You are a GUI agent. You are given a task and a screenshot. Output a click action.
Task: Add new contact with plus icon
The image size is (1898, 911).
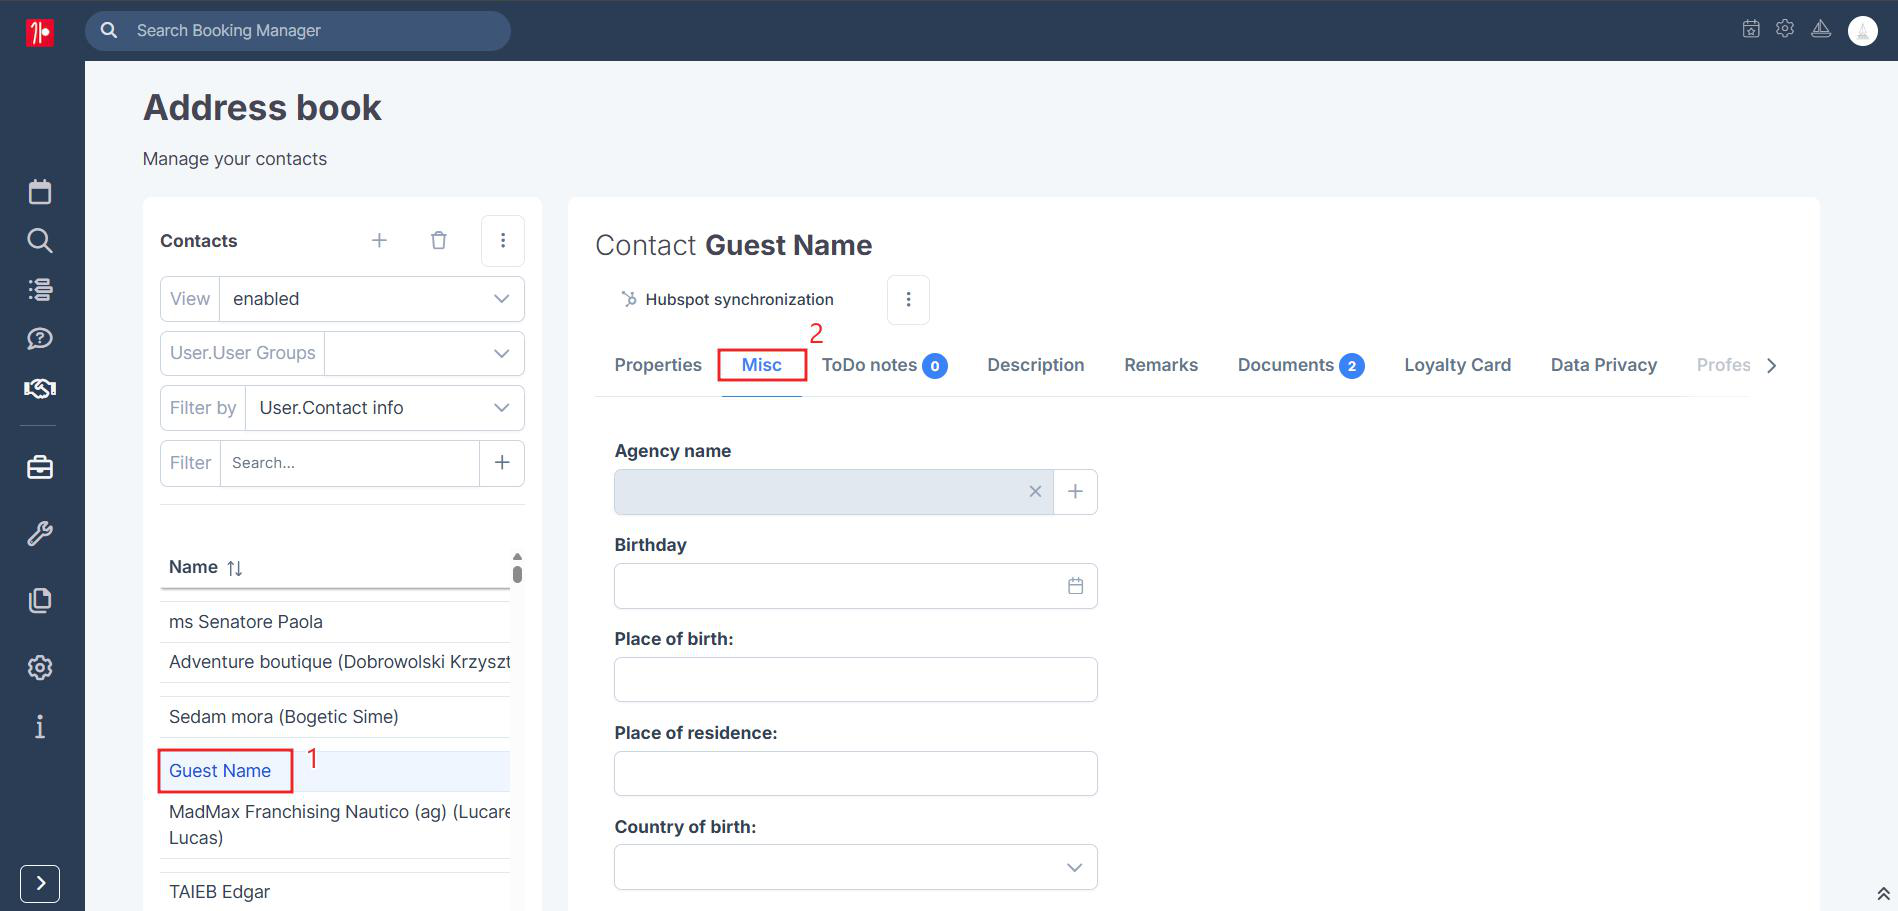pyautogui.click(x=380, y=240)
